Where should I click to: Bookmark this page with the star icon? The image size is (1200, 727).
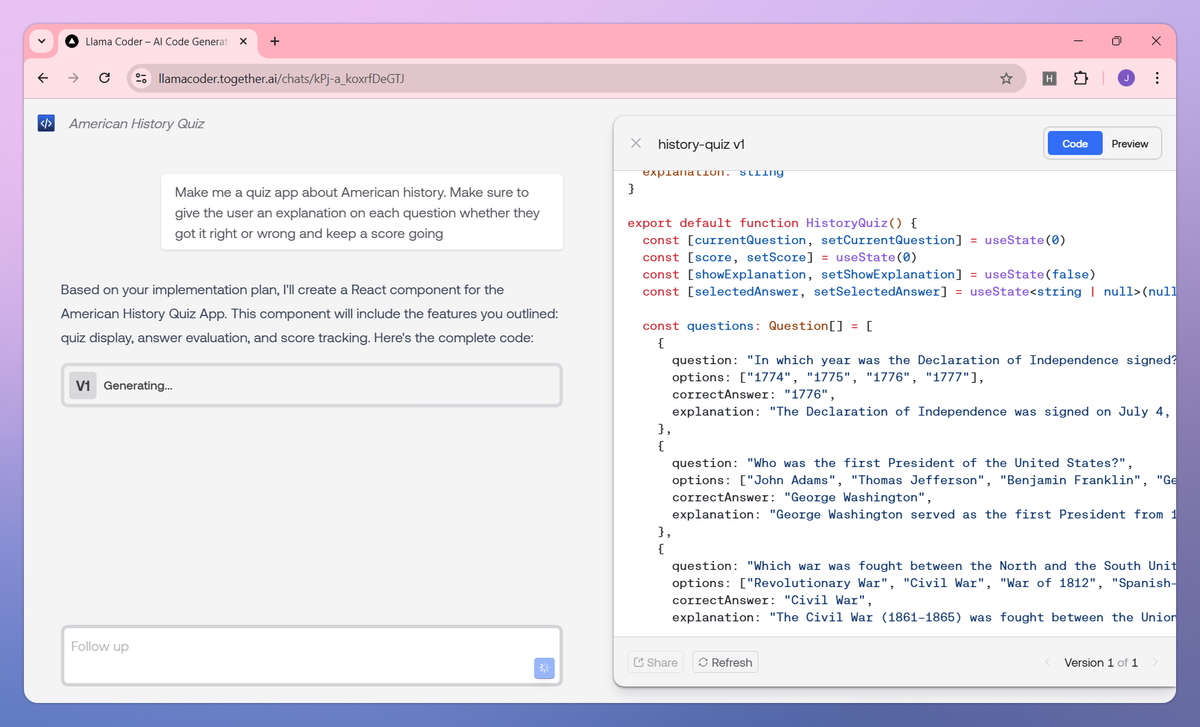(1006, 78)
